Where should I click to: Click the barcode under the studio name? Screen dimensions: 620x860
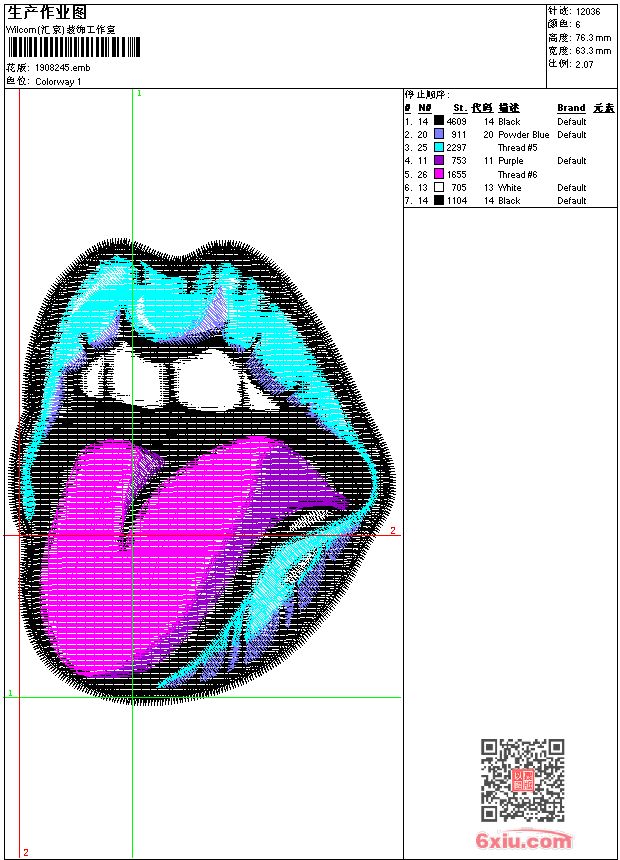74,47
